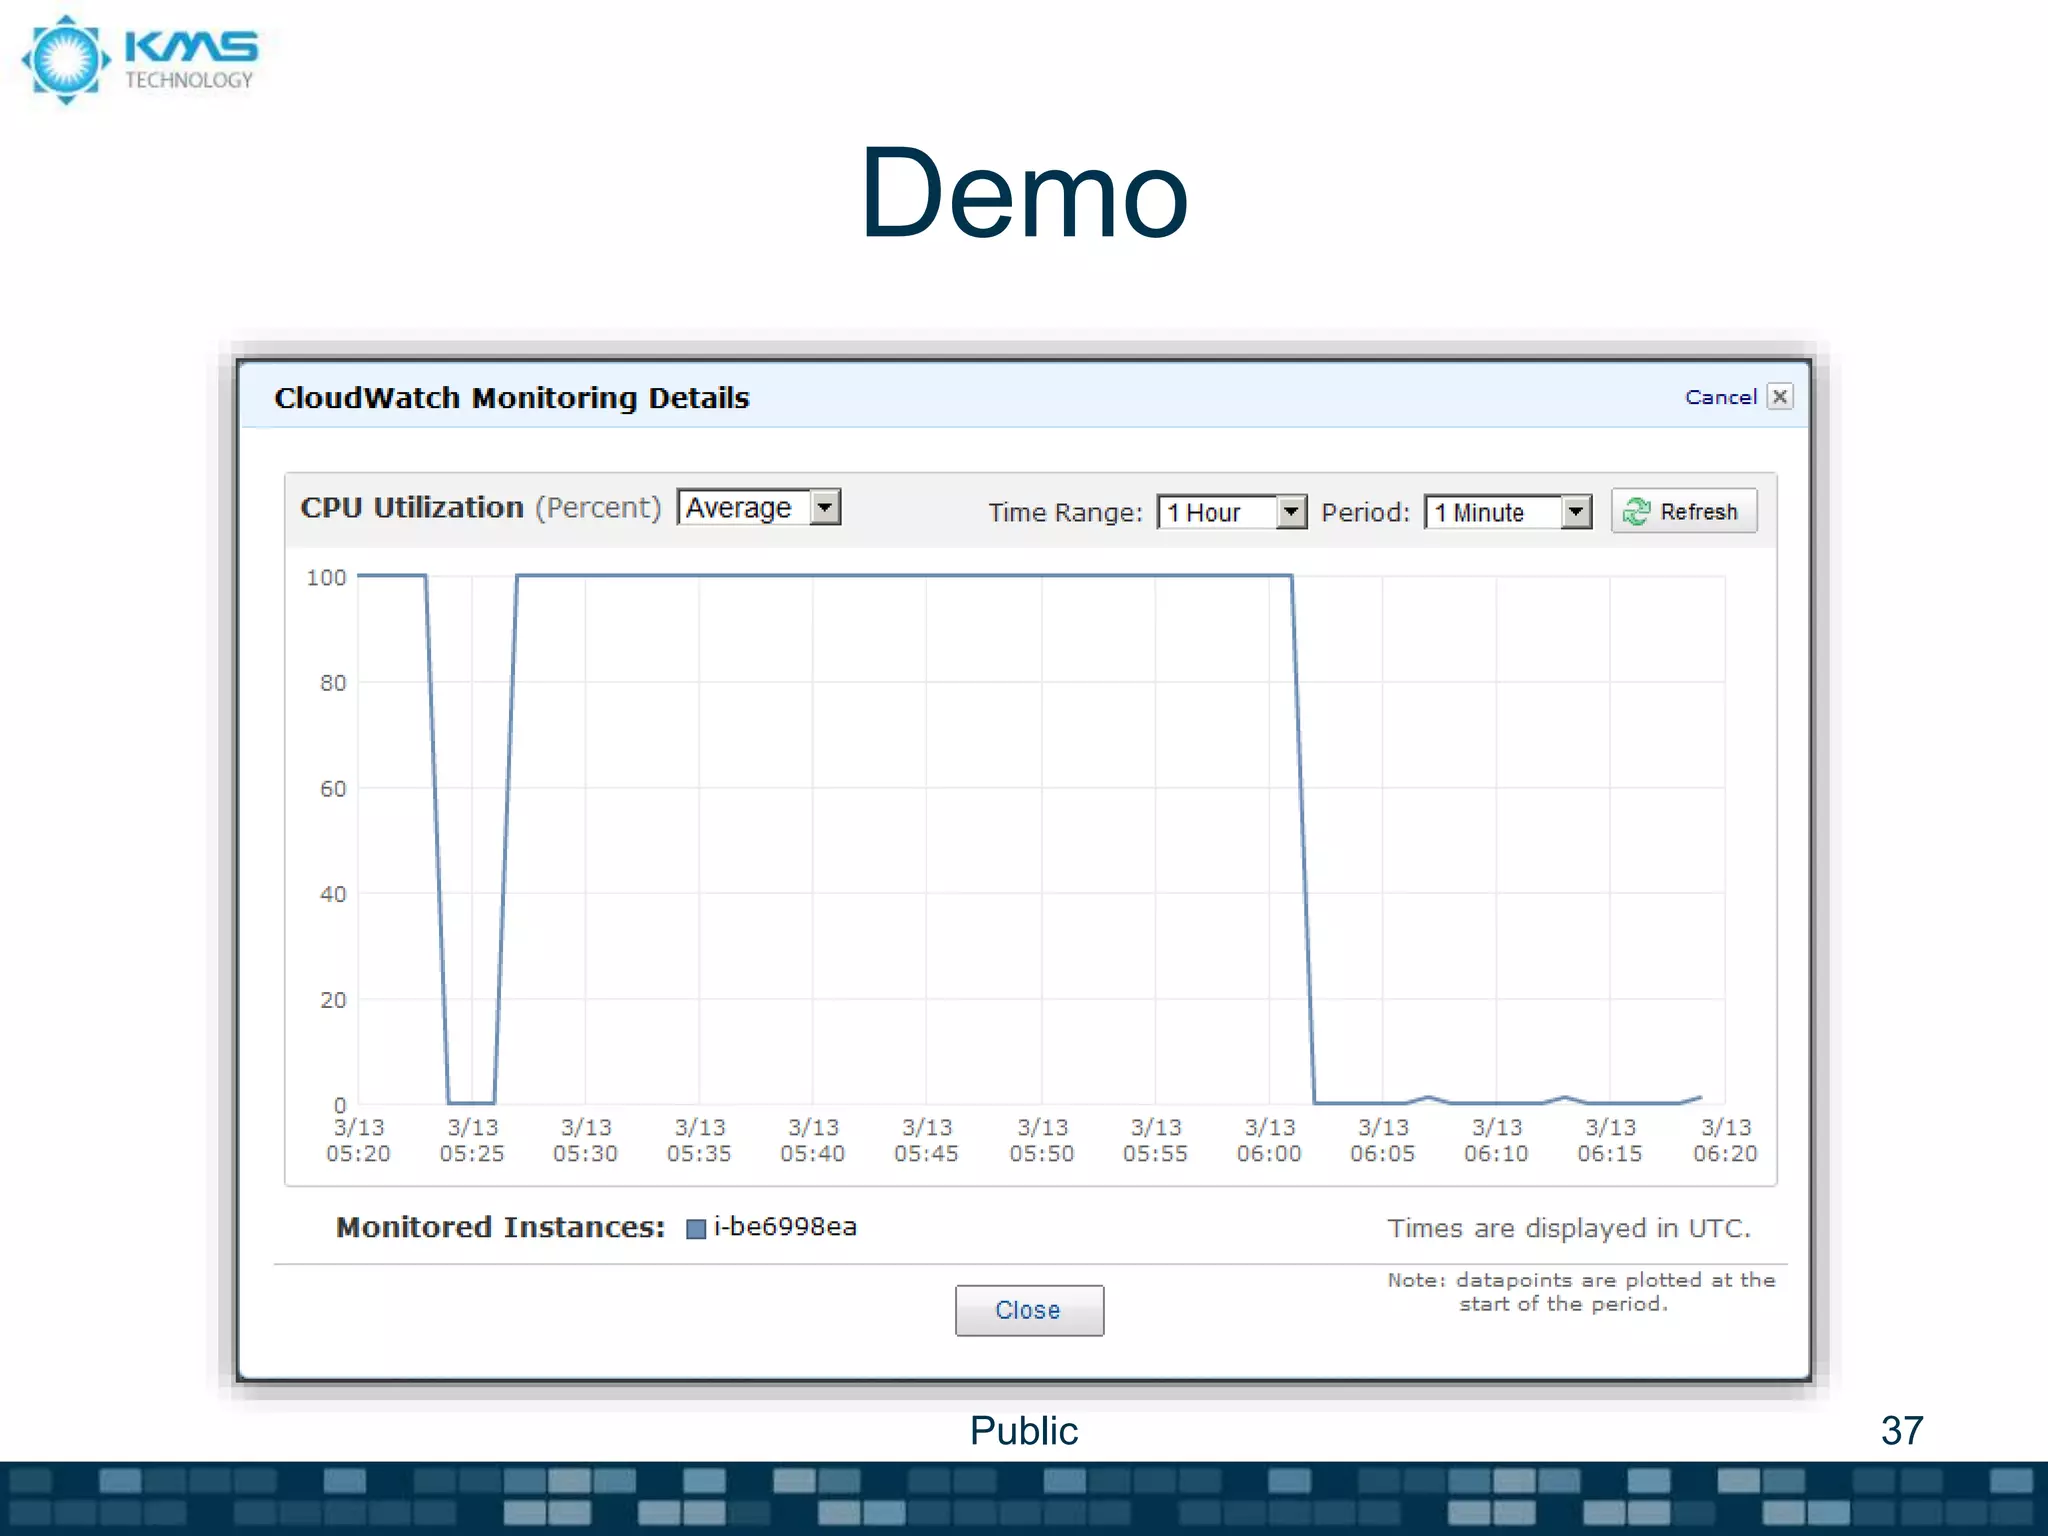Click the 3/13 05:25 axis label
The image size is (2048, 1536).
click(472, 1140)
